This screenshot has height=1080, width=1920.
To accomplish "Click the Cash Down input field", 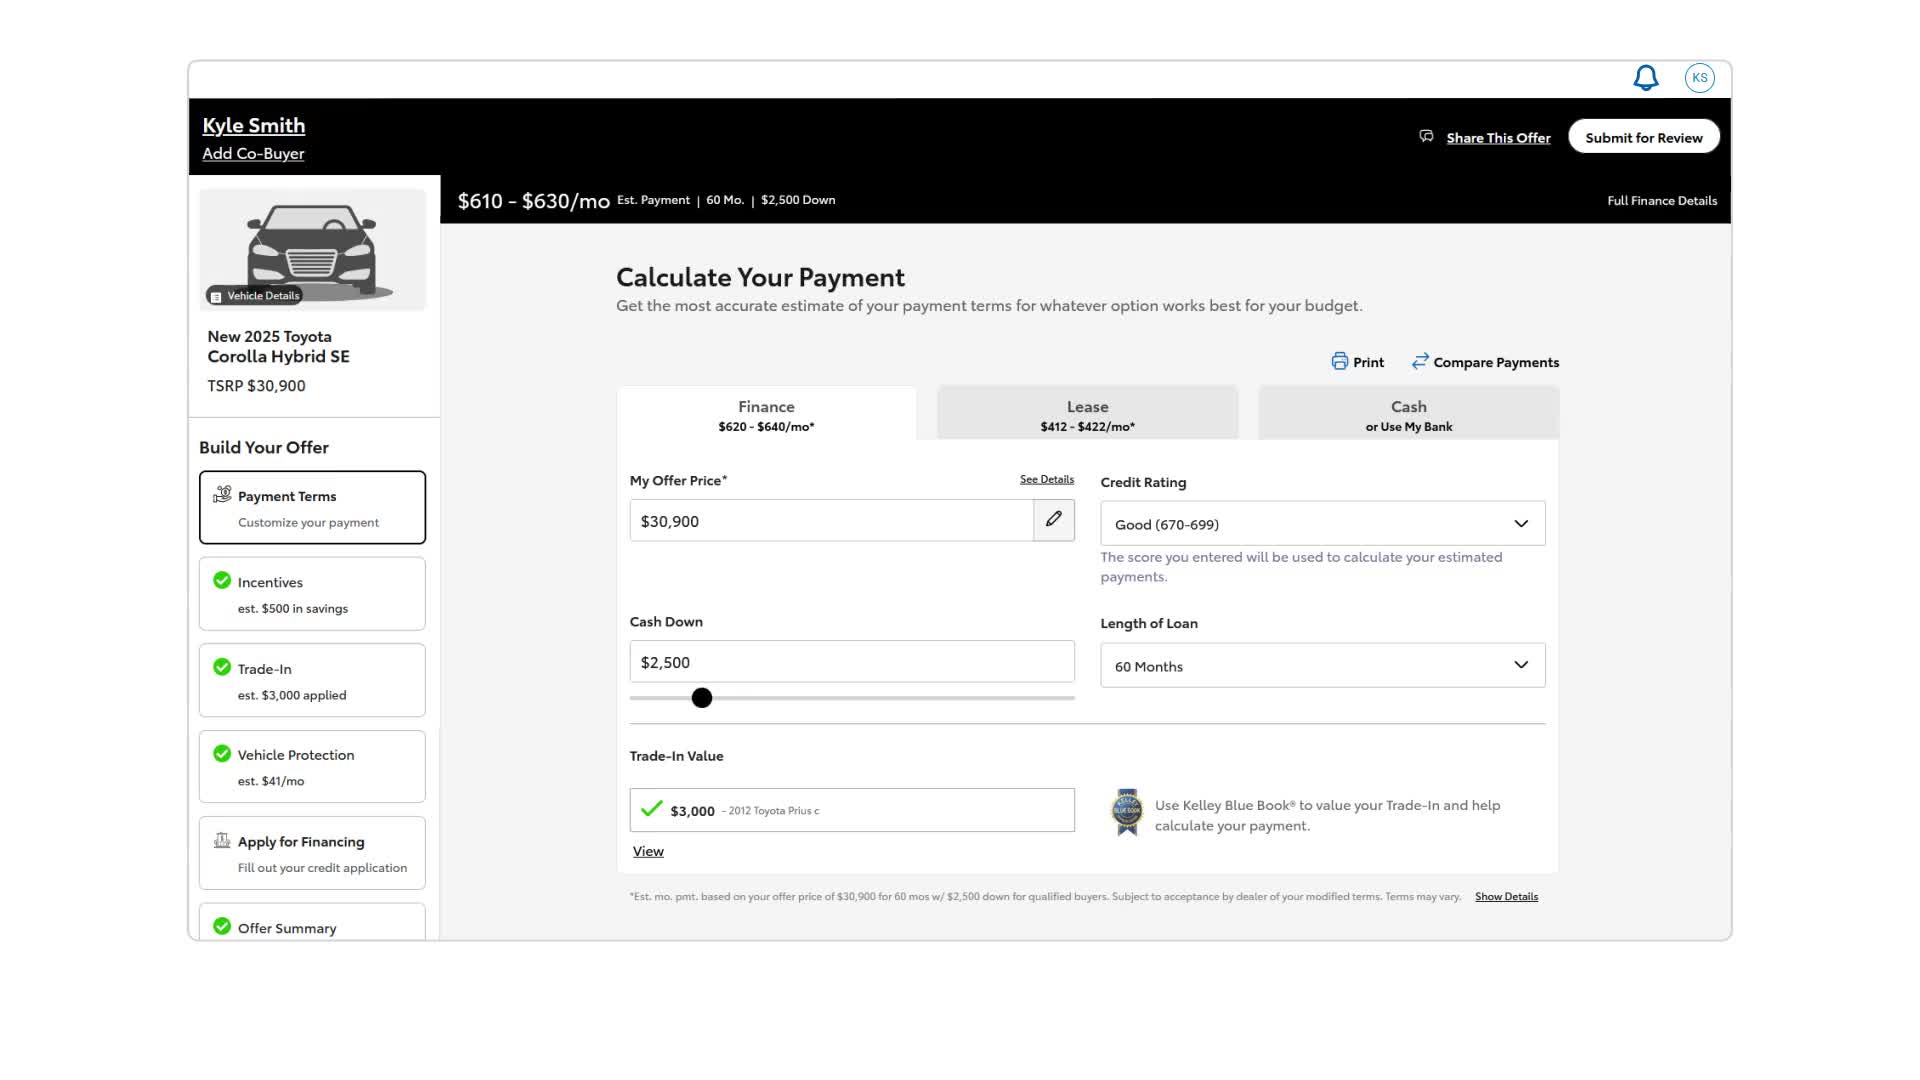I will tap(851, 662).
